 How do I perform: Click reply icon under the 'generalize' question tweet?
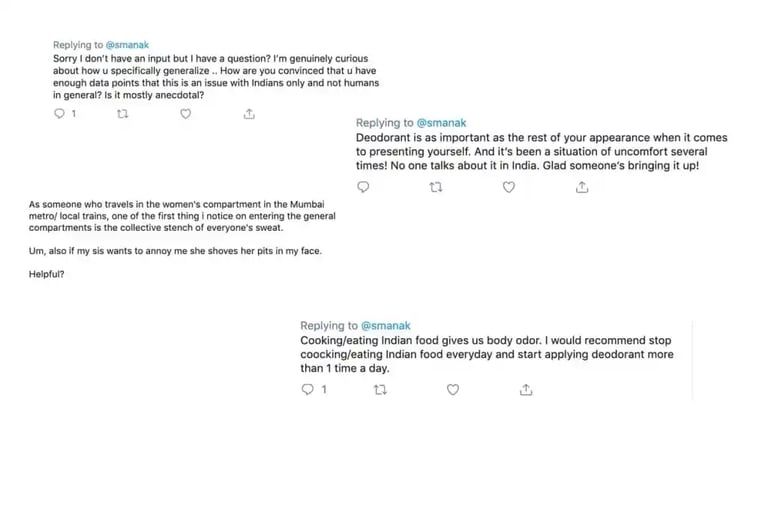tap(59, 114)
